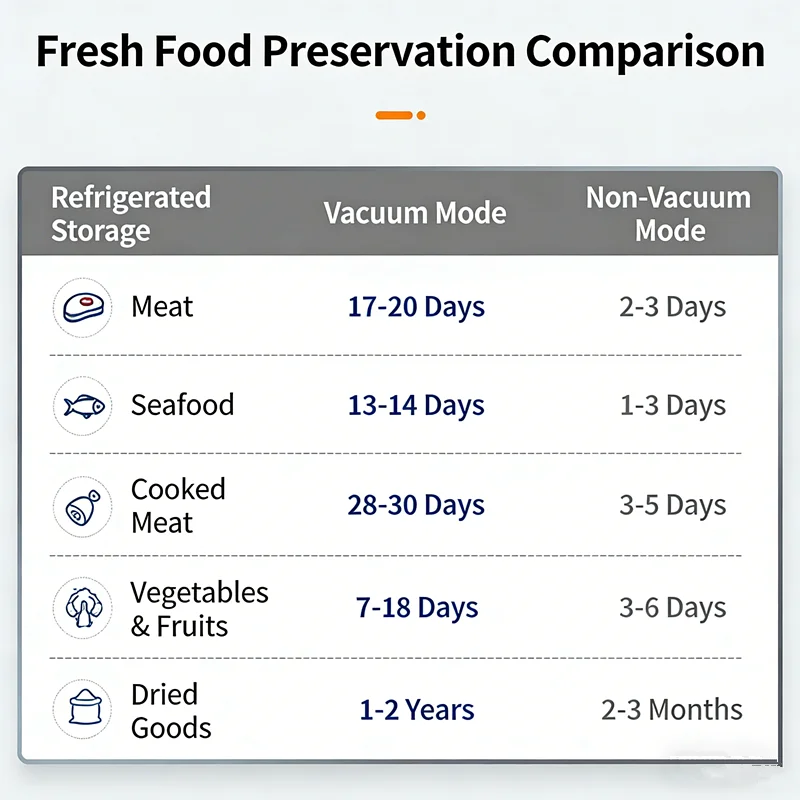Click the vegetables and fruits icon
This screenshot has height=800, width=800.
point(83,608)
